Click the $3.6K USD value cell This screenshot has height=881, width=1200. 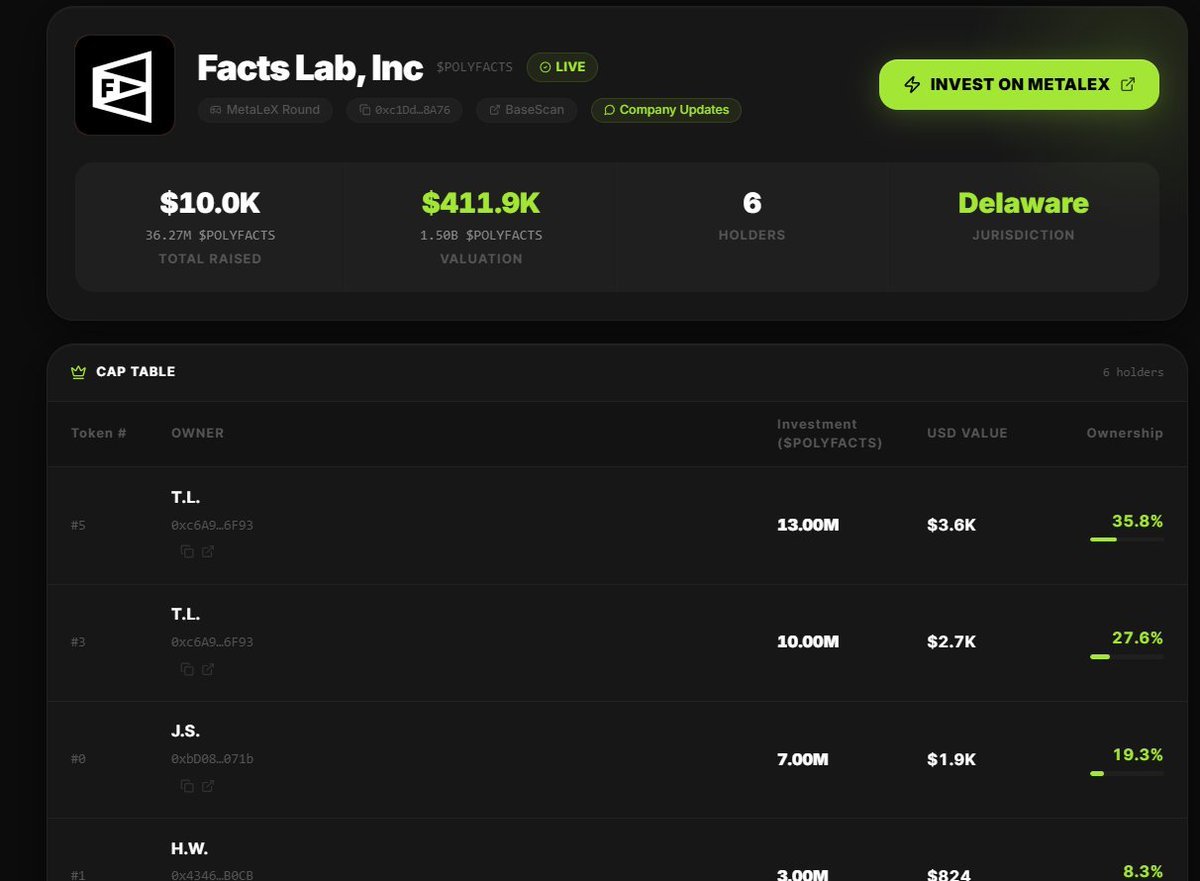coord(951,525)
